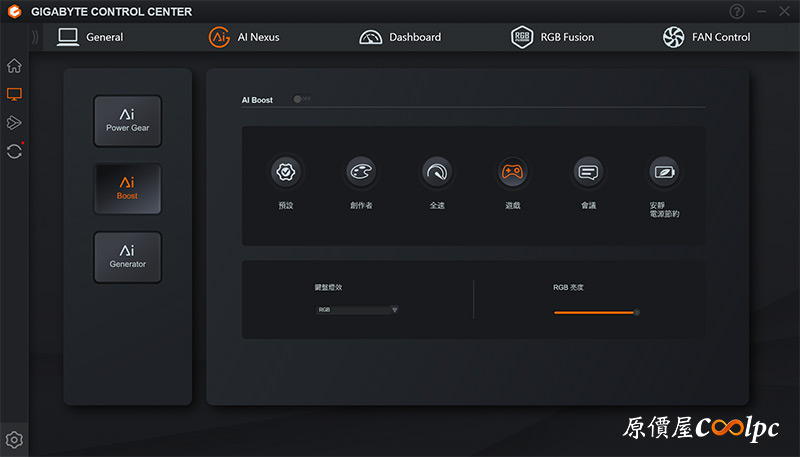Select the 遊戲 gaming controller icon
Image resolution: width=800 pixels, height=457 pixels.
click(x=512, y=172)
